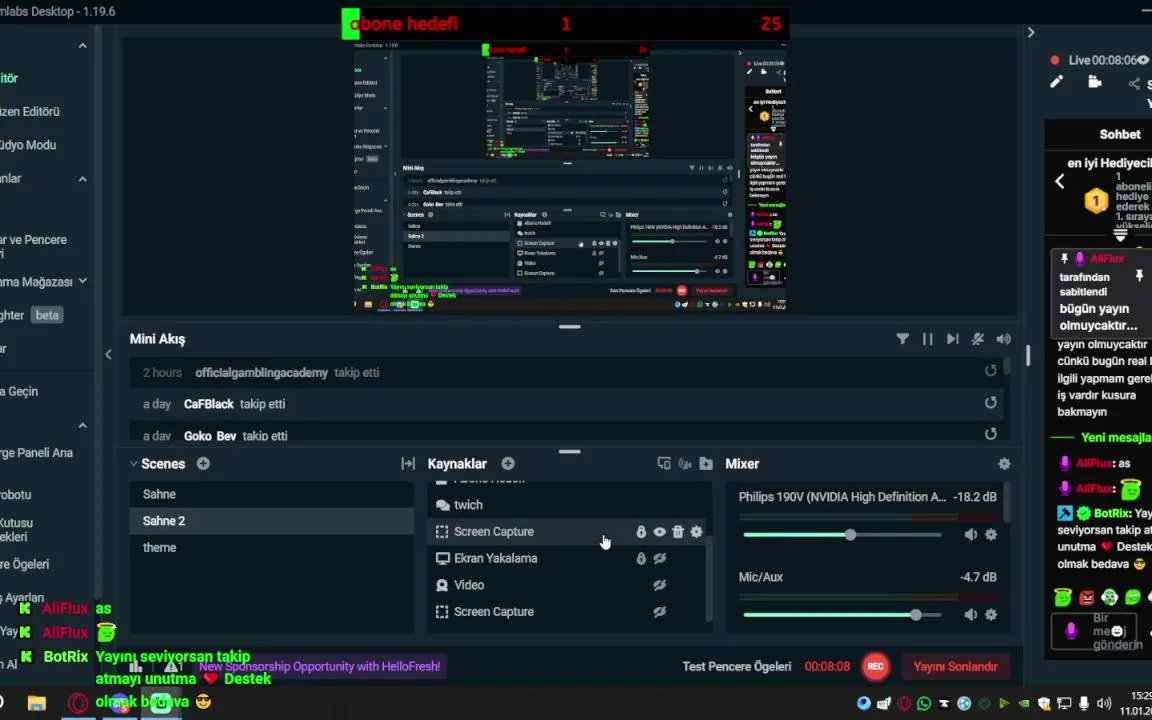Collapse the Scenes dropdown chevron

tap(133, 464)
